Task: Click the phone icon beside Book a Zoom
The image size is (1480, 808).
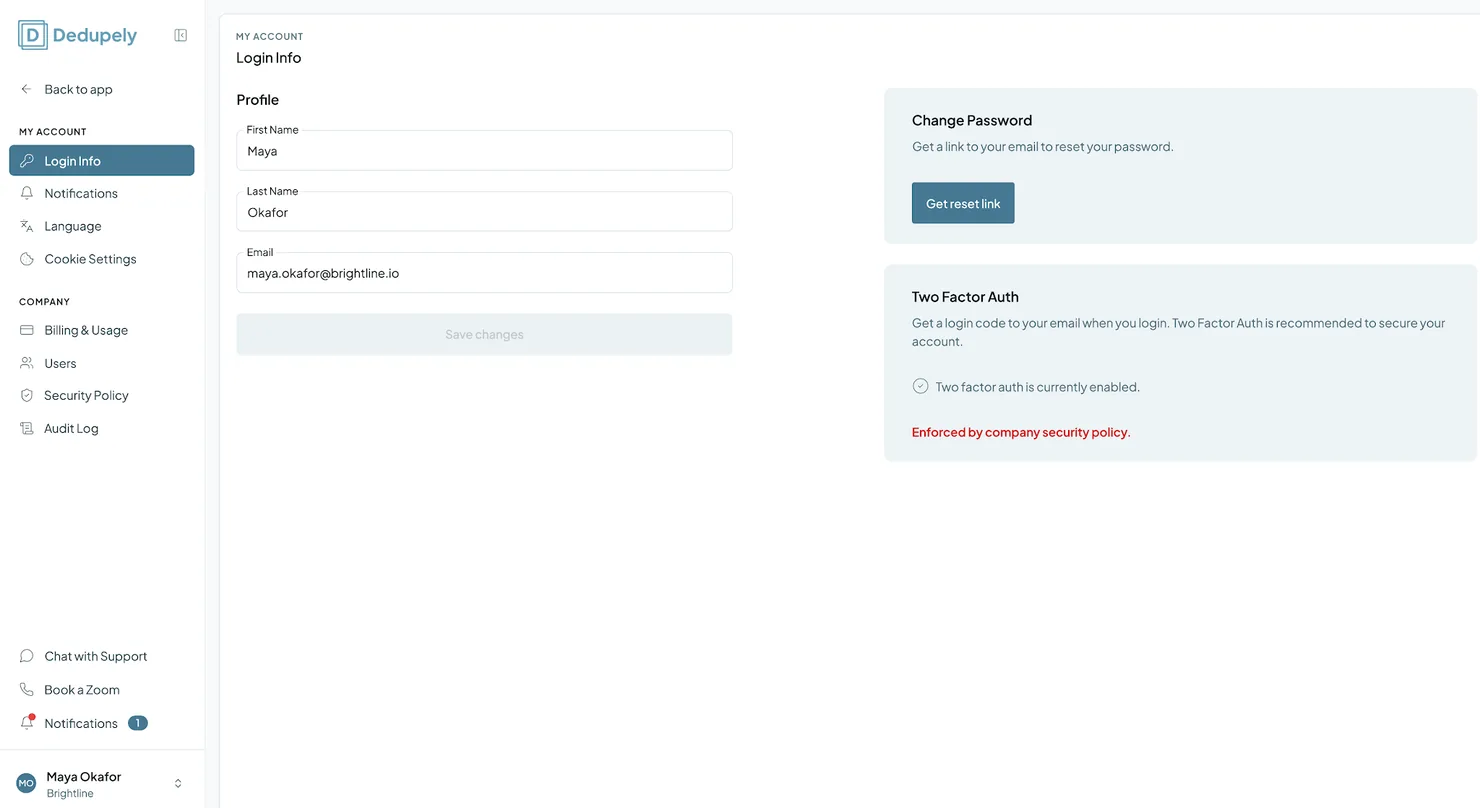Action: click(27, 690)
